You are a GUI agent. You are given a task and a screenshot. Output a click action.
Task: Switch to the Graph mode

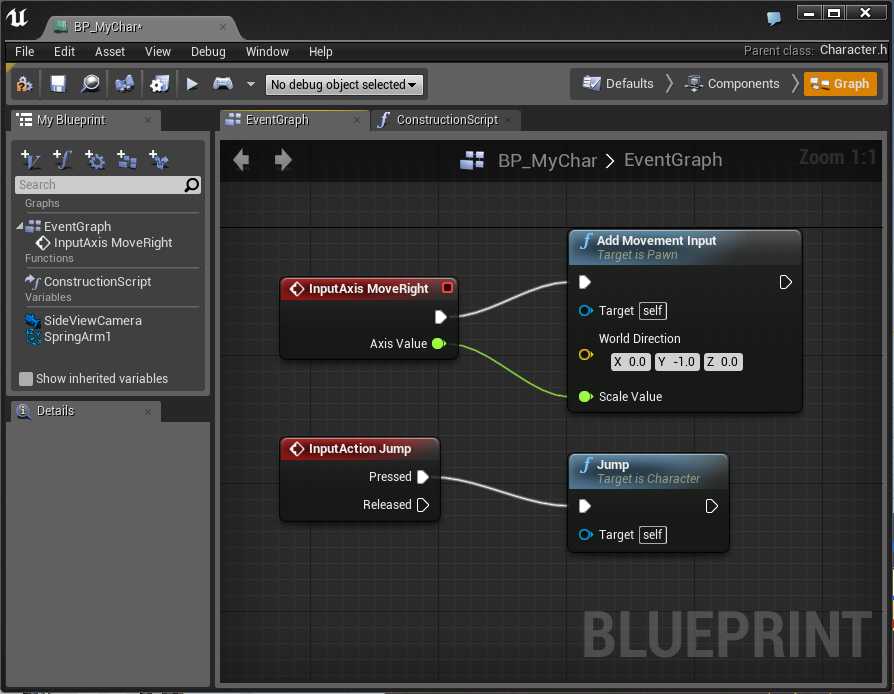840,84
